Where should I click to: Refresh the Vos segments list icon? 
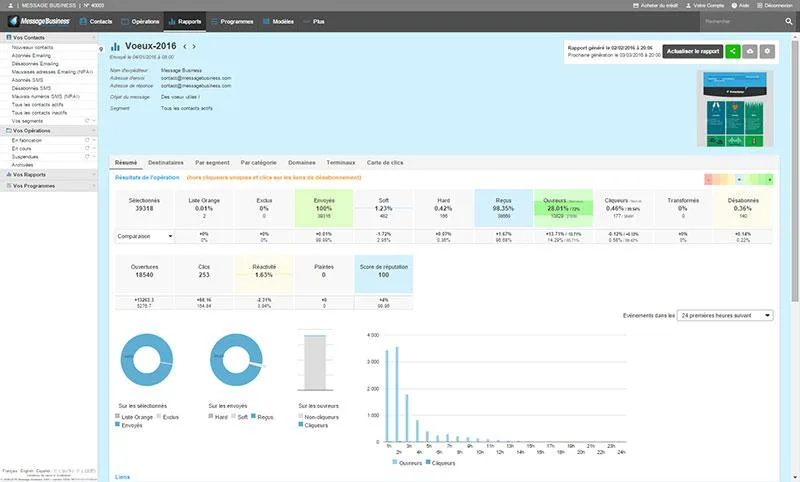click(87, 121)
